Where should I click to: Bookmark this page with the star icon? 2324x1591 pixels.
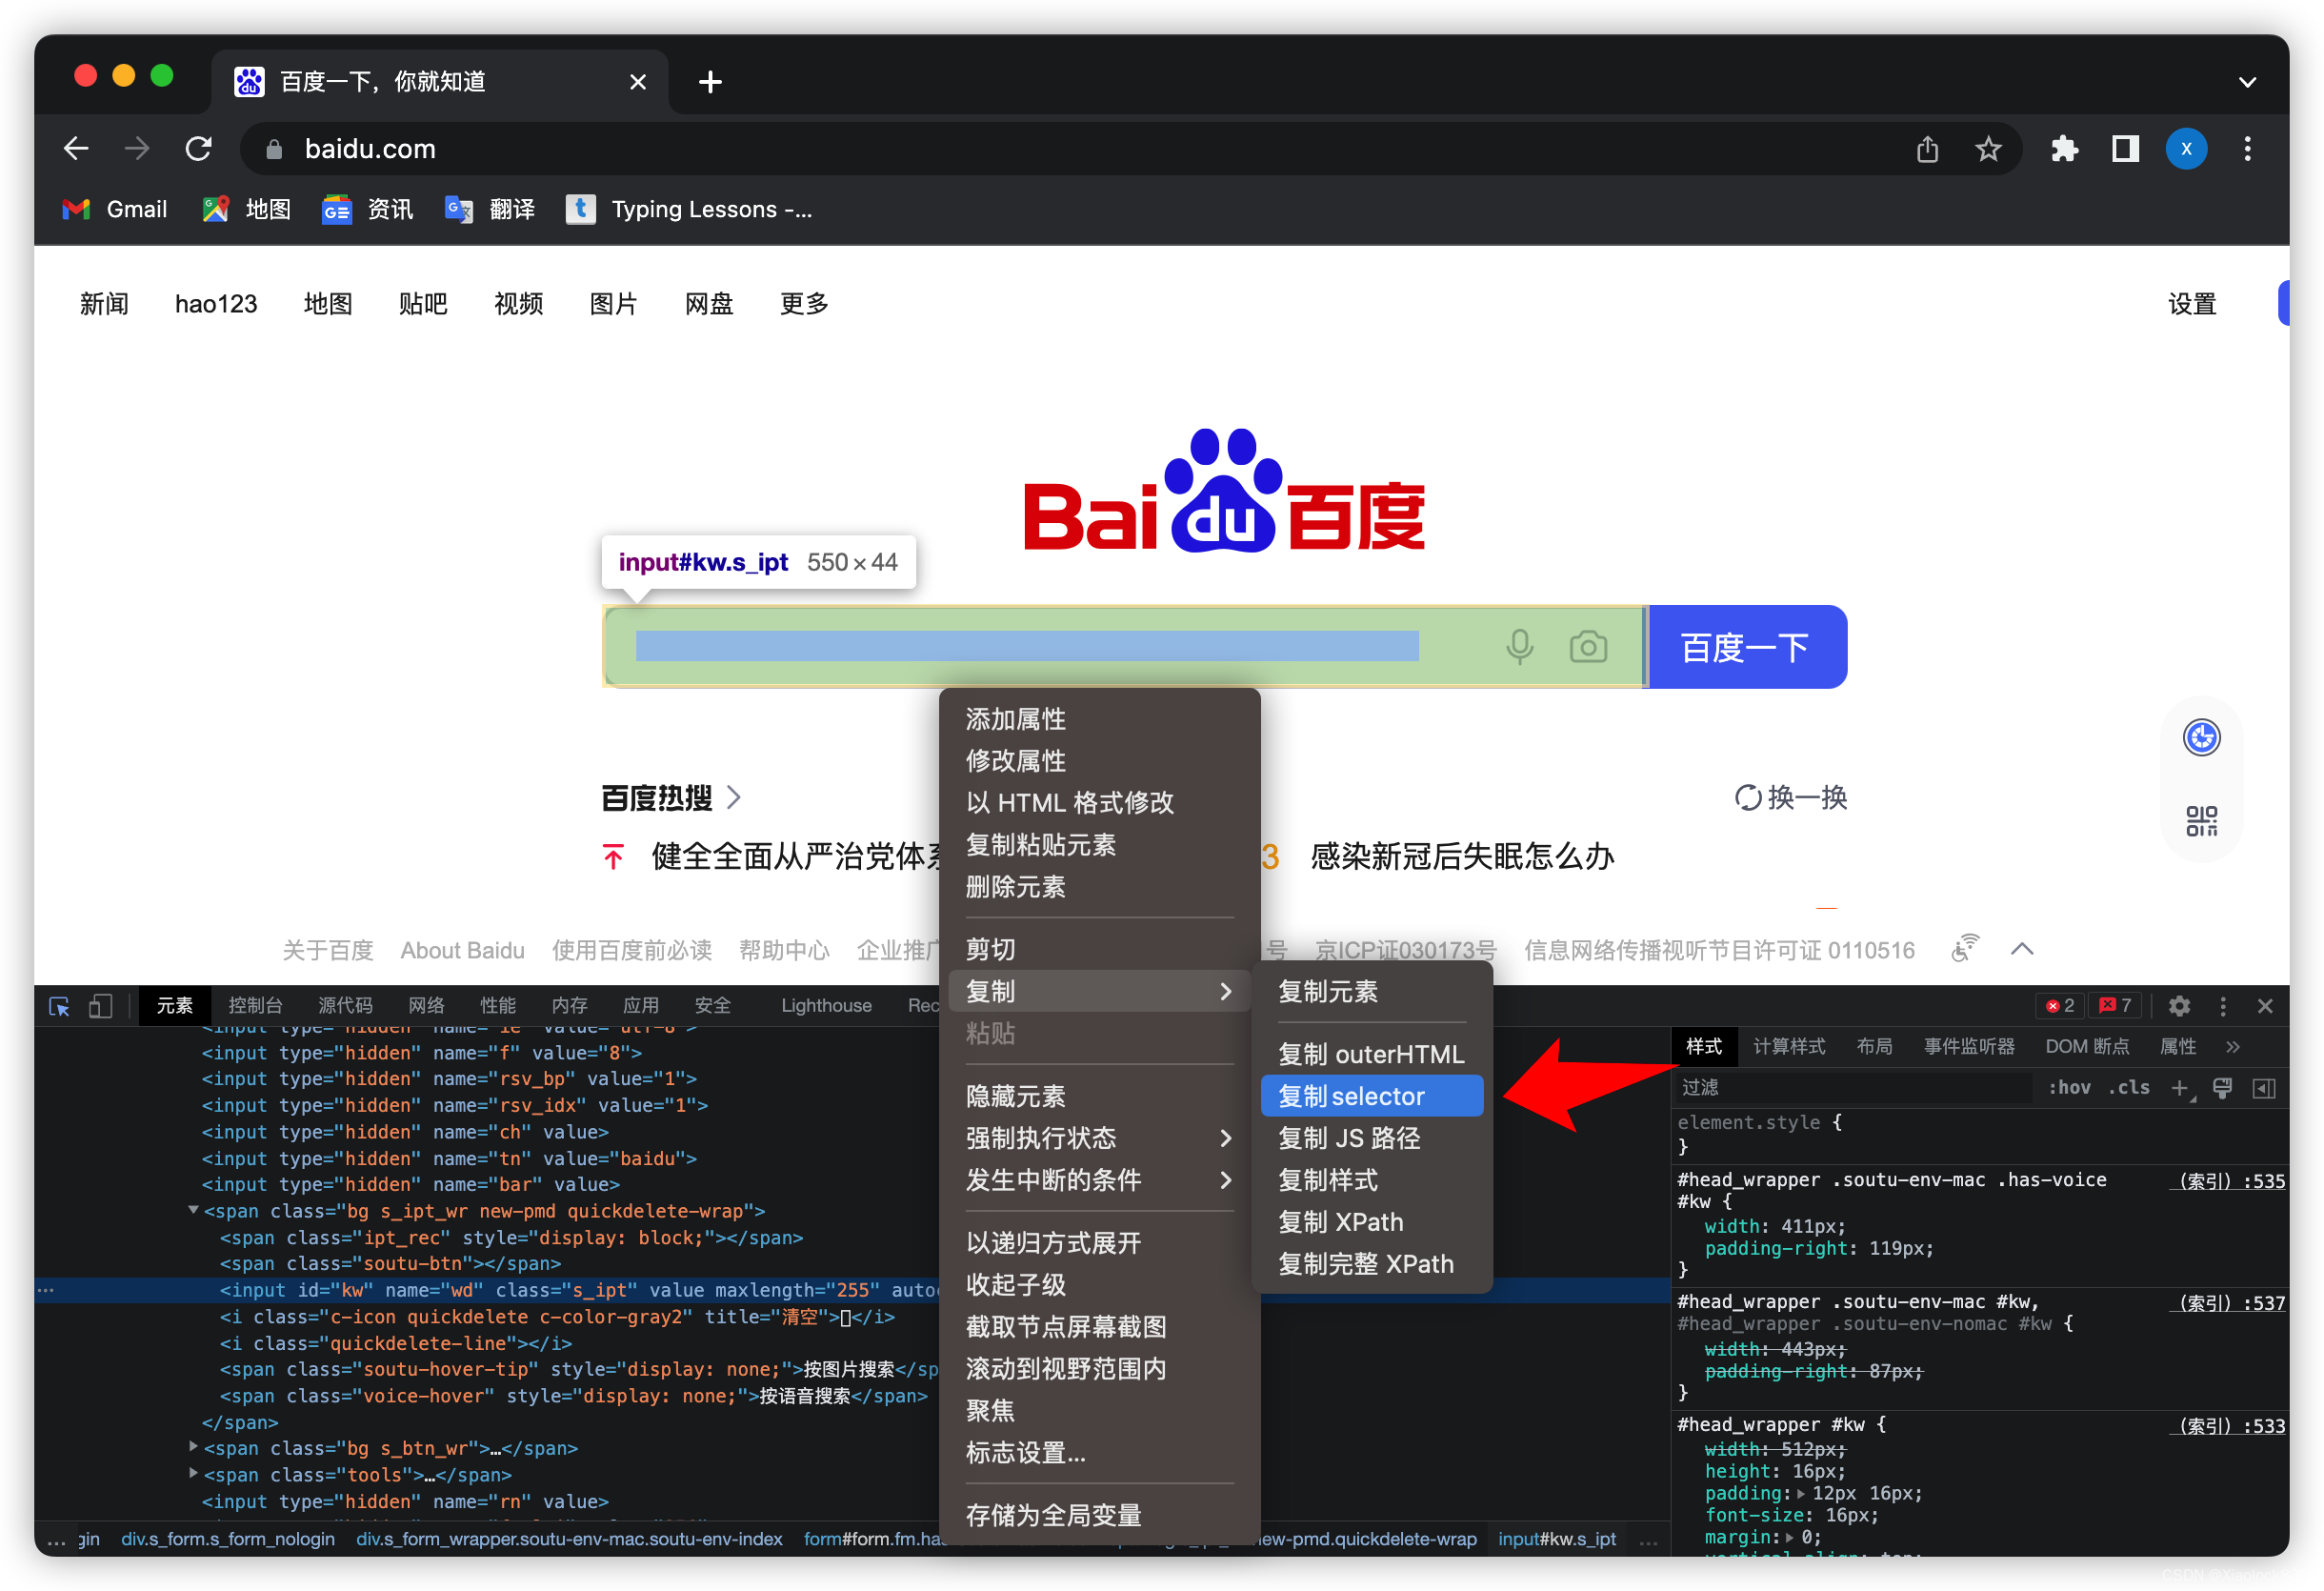point(1988,149)
